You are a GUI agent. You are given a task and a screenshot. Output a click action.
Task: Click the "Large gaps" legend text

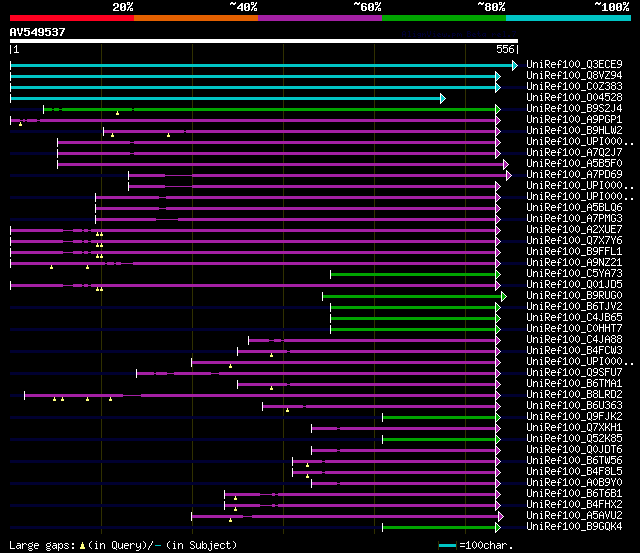point(42,546)
